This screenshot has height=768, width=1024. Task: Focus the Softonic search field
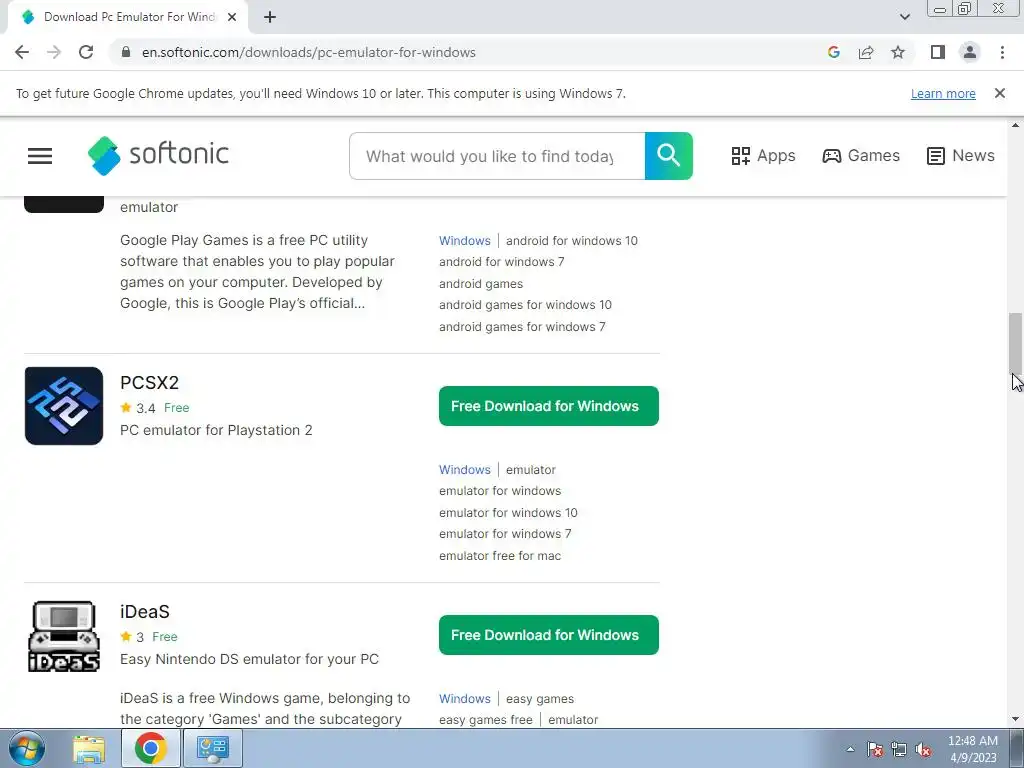tap(497, 156)
